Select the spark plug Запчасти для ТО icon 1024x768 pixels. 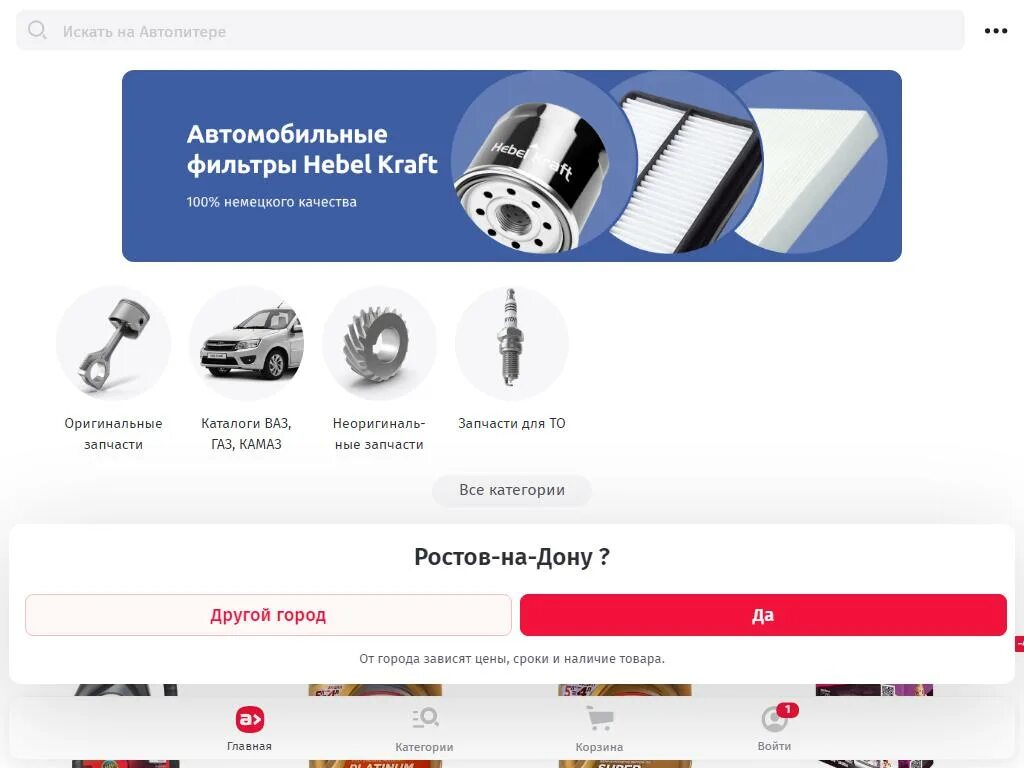point(511,344)
